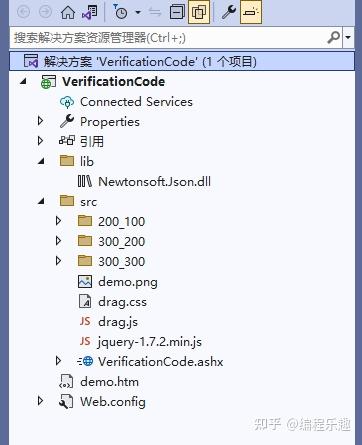The image size is (362, 445).
Task: Open the search options dropdown arrow
Action: 348,37
